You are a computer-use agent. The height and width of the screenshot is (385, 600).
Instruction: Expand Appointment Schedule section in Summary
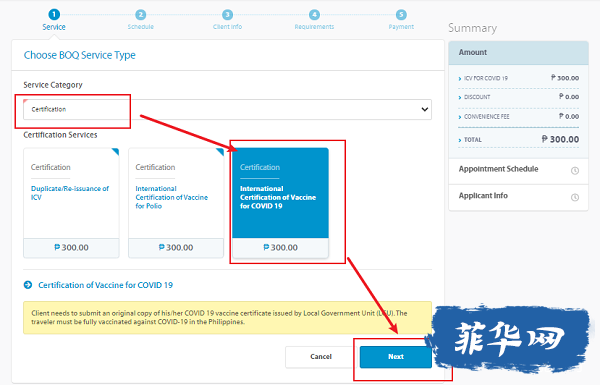click(x=518, y=171)
